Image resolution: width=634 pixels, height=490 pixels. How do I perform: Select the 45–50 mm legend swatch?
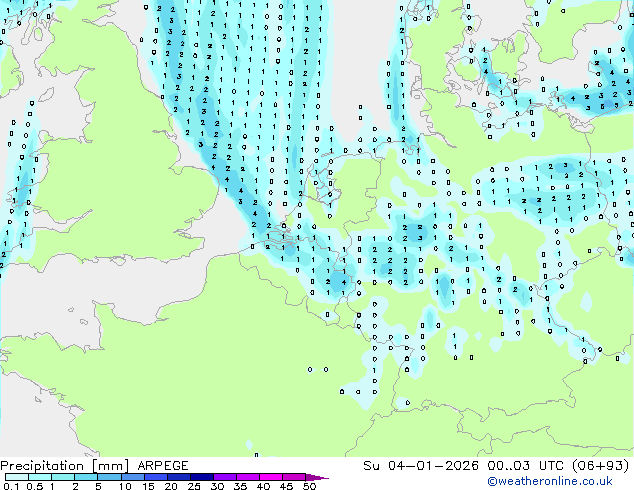294,477
